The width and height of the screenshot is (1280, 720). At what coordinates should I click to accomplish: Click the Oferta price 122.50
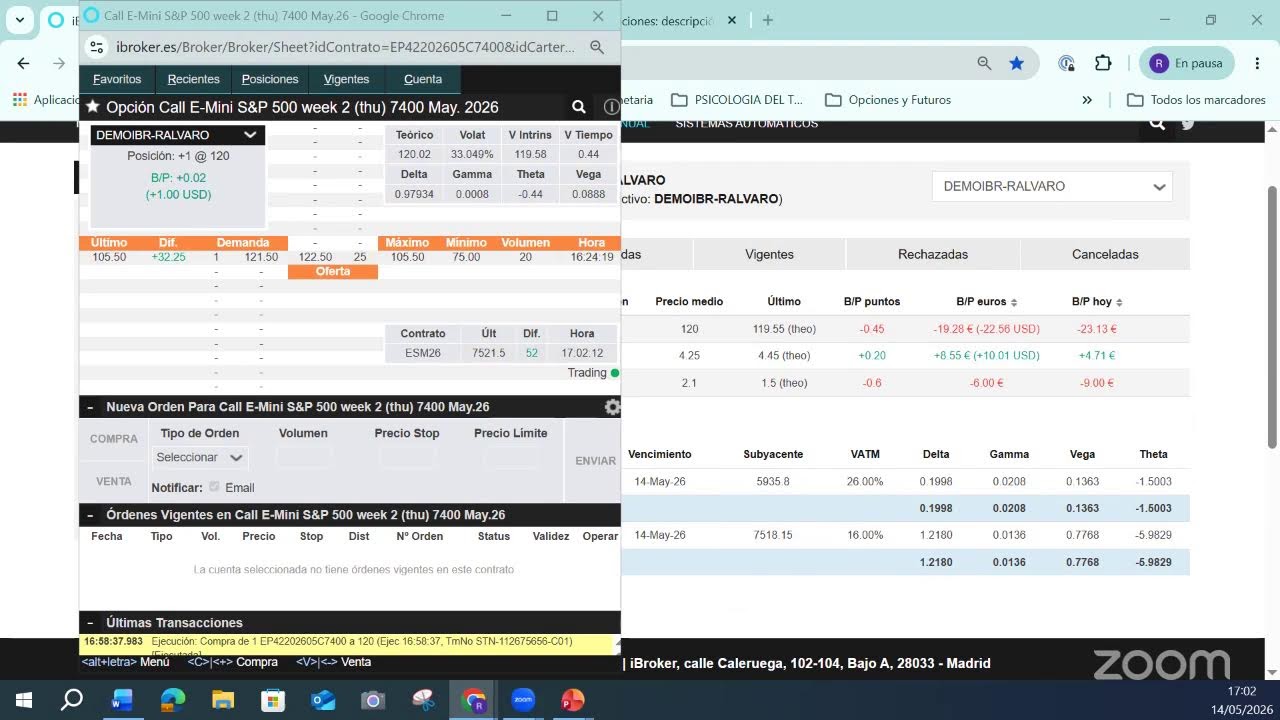point(315,257)
